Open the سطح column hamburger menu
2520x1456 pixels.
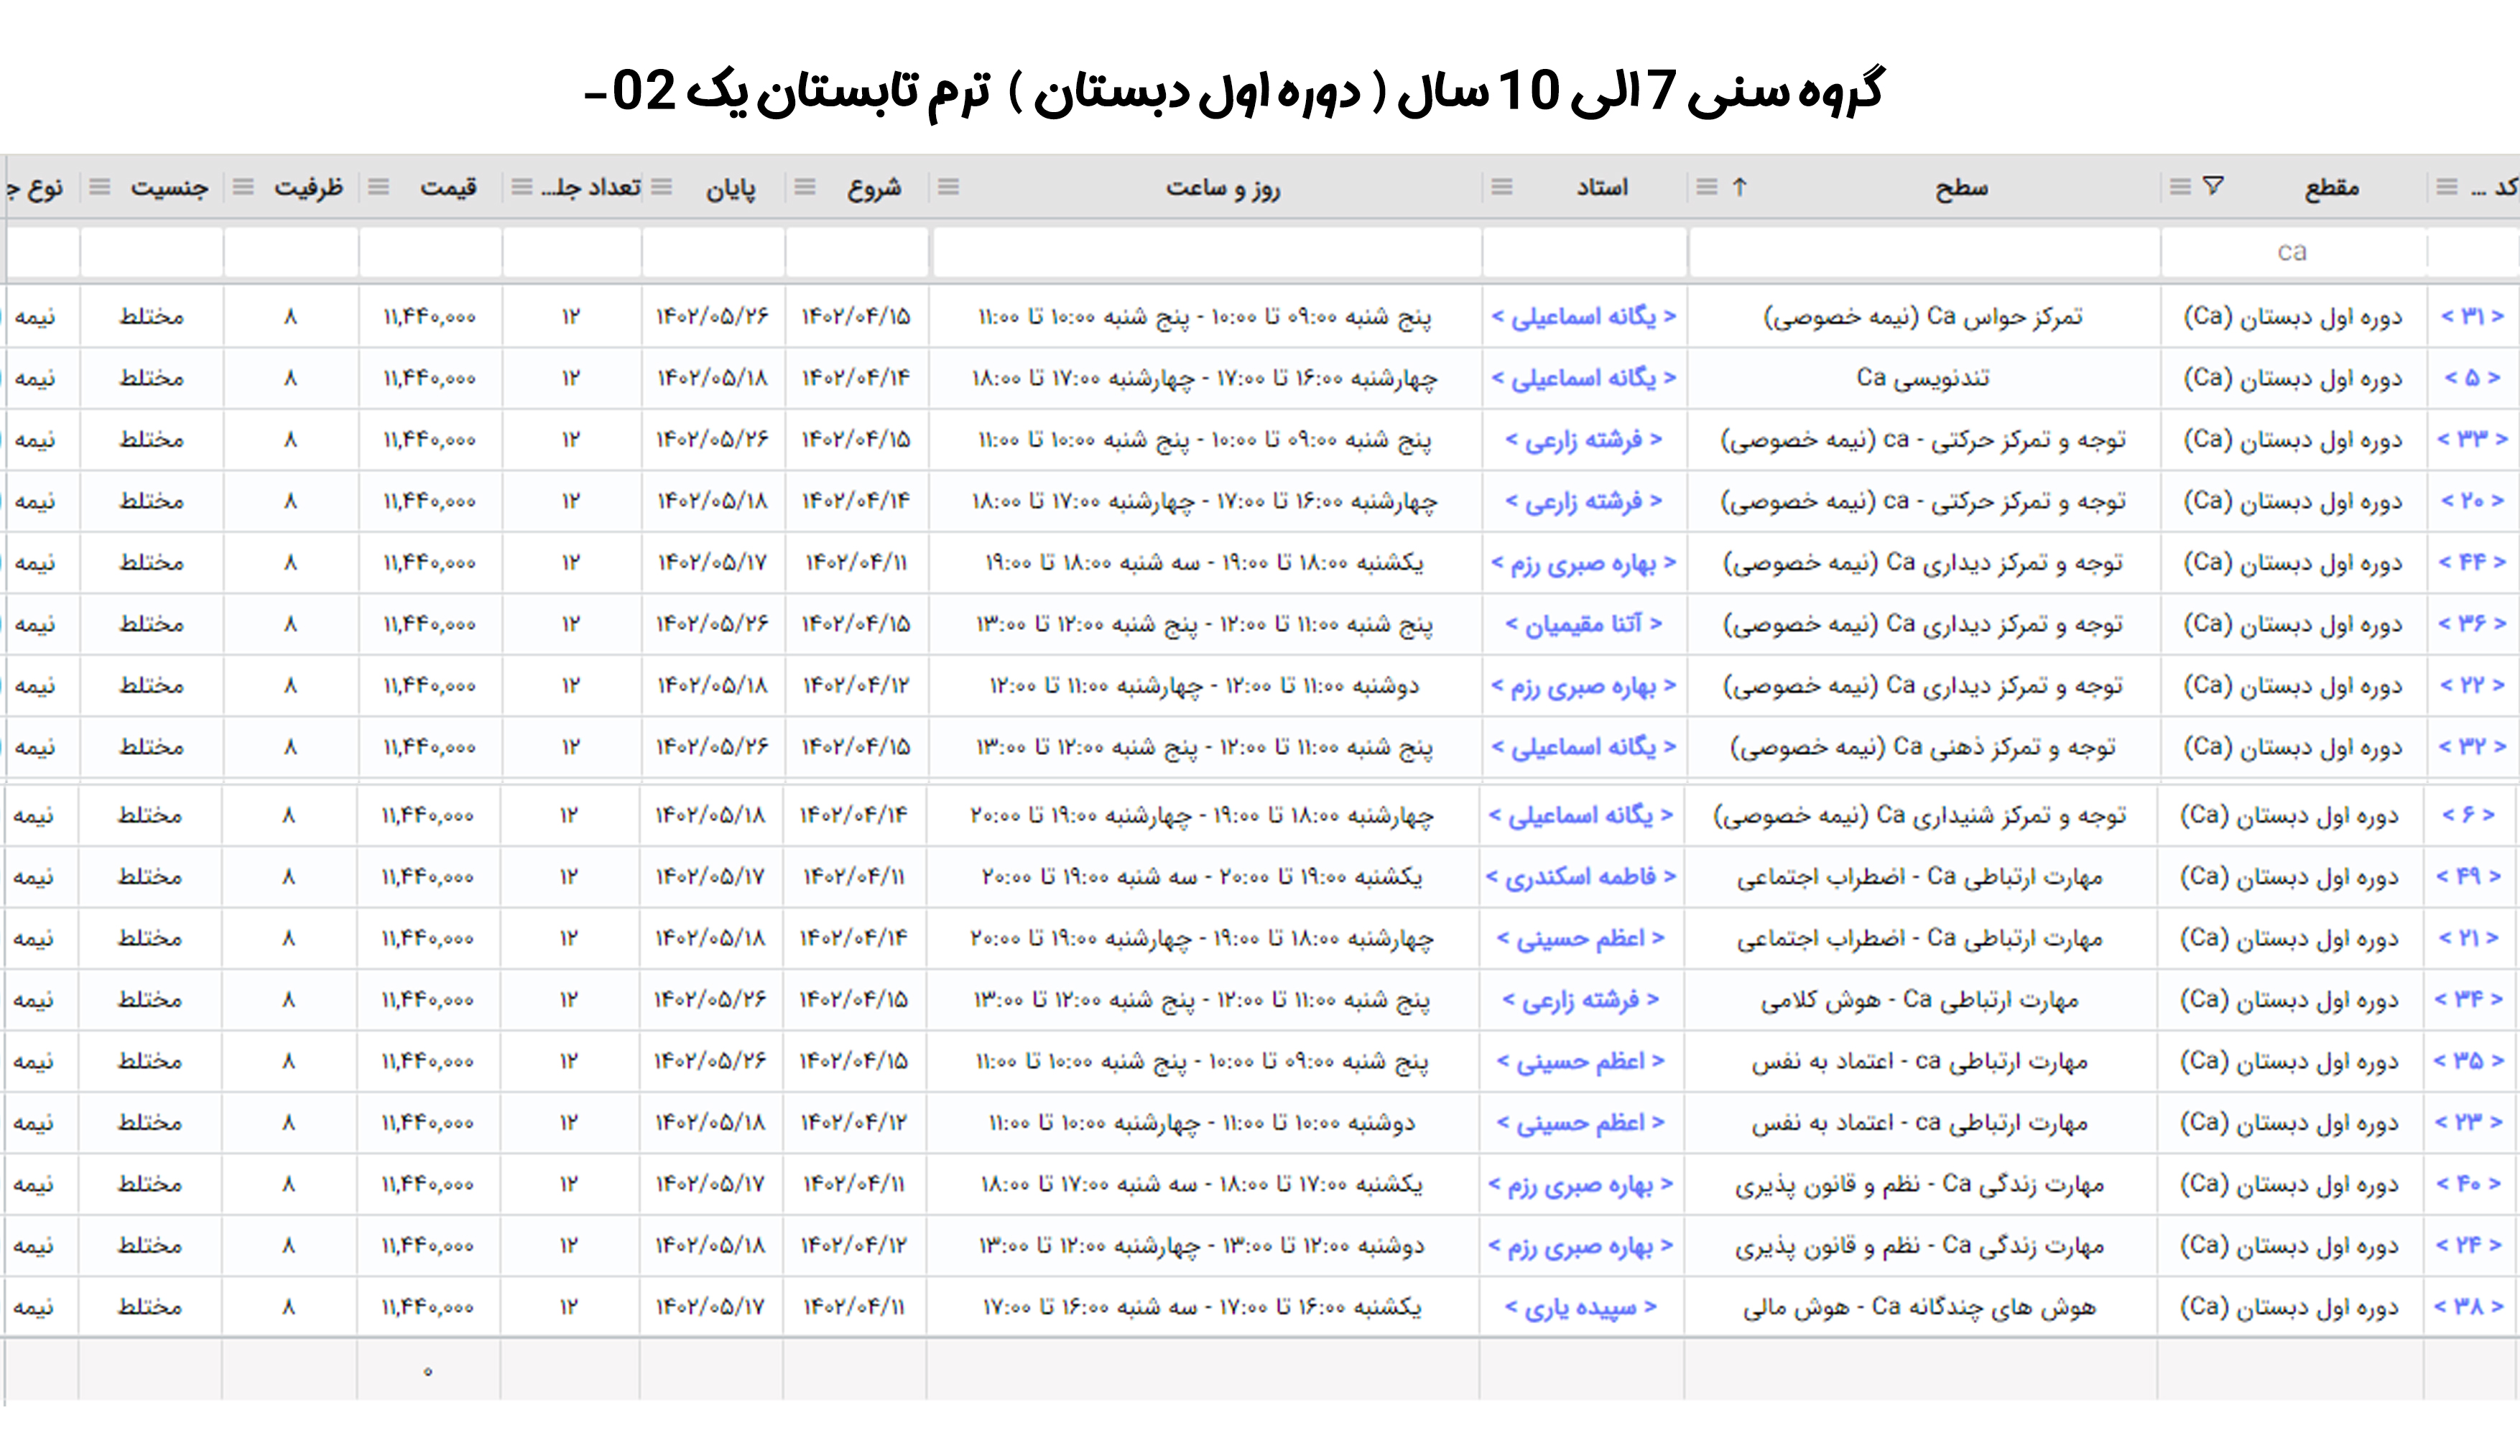click(x=1707, y=187)
